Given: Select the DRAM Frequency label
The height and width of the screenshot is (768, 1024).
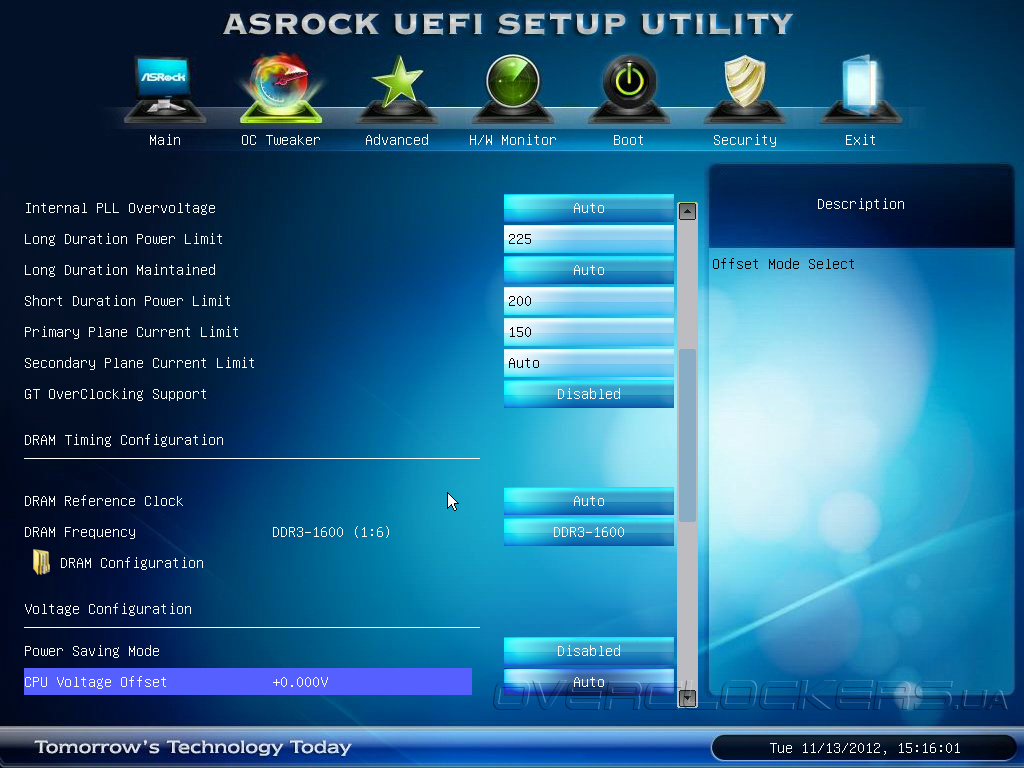Looking at the screenshot, I should click(80, 532).
